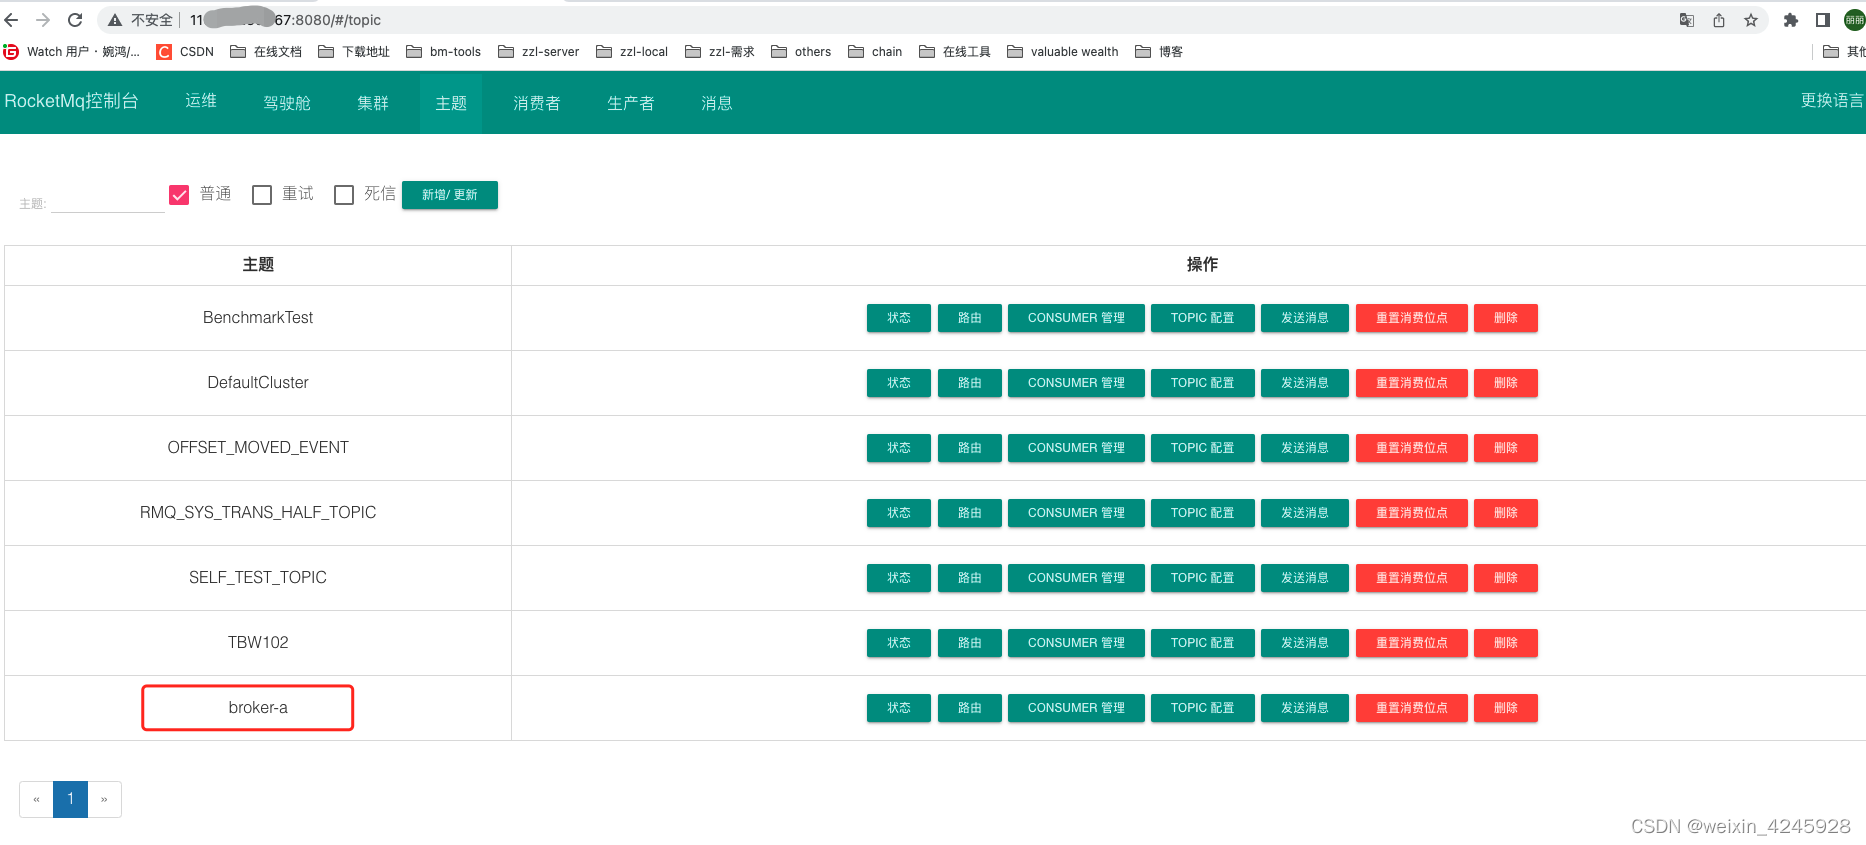Open the valuable wealth bookmark folder

tap(1063, 52)
